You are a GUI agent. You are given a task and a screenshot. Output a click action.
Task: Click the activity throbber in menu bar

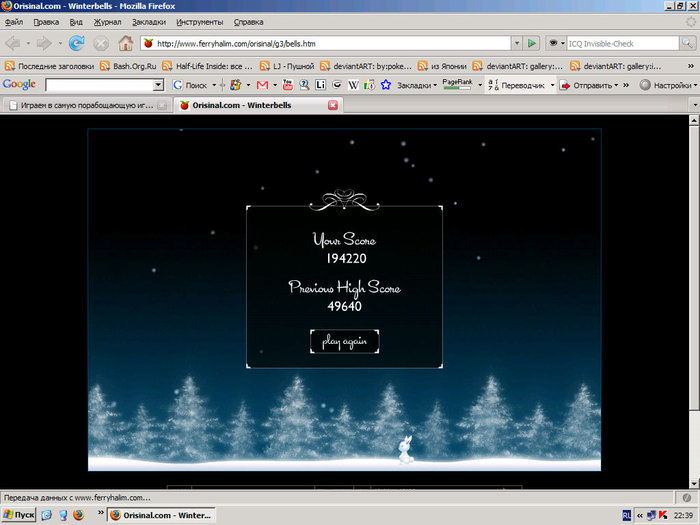pyautogui.click(x=690, y=22)
